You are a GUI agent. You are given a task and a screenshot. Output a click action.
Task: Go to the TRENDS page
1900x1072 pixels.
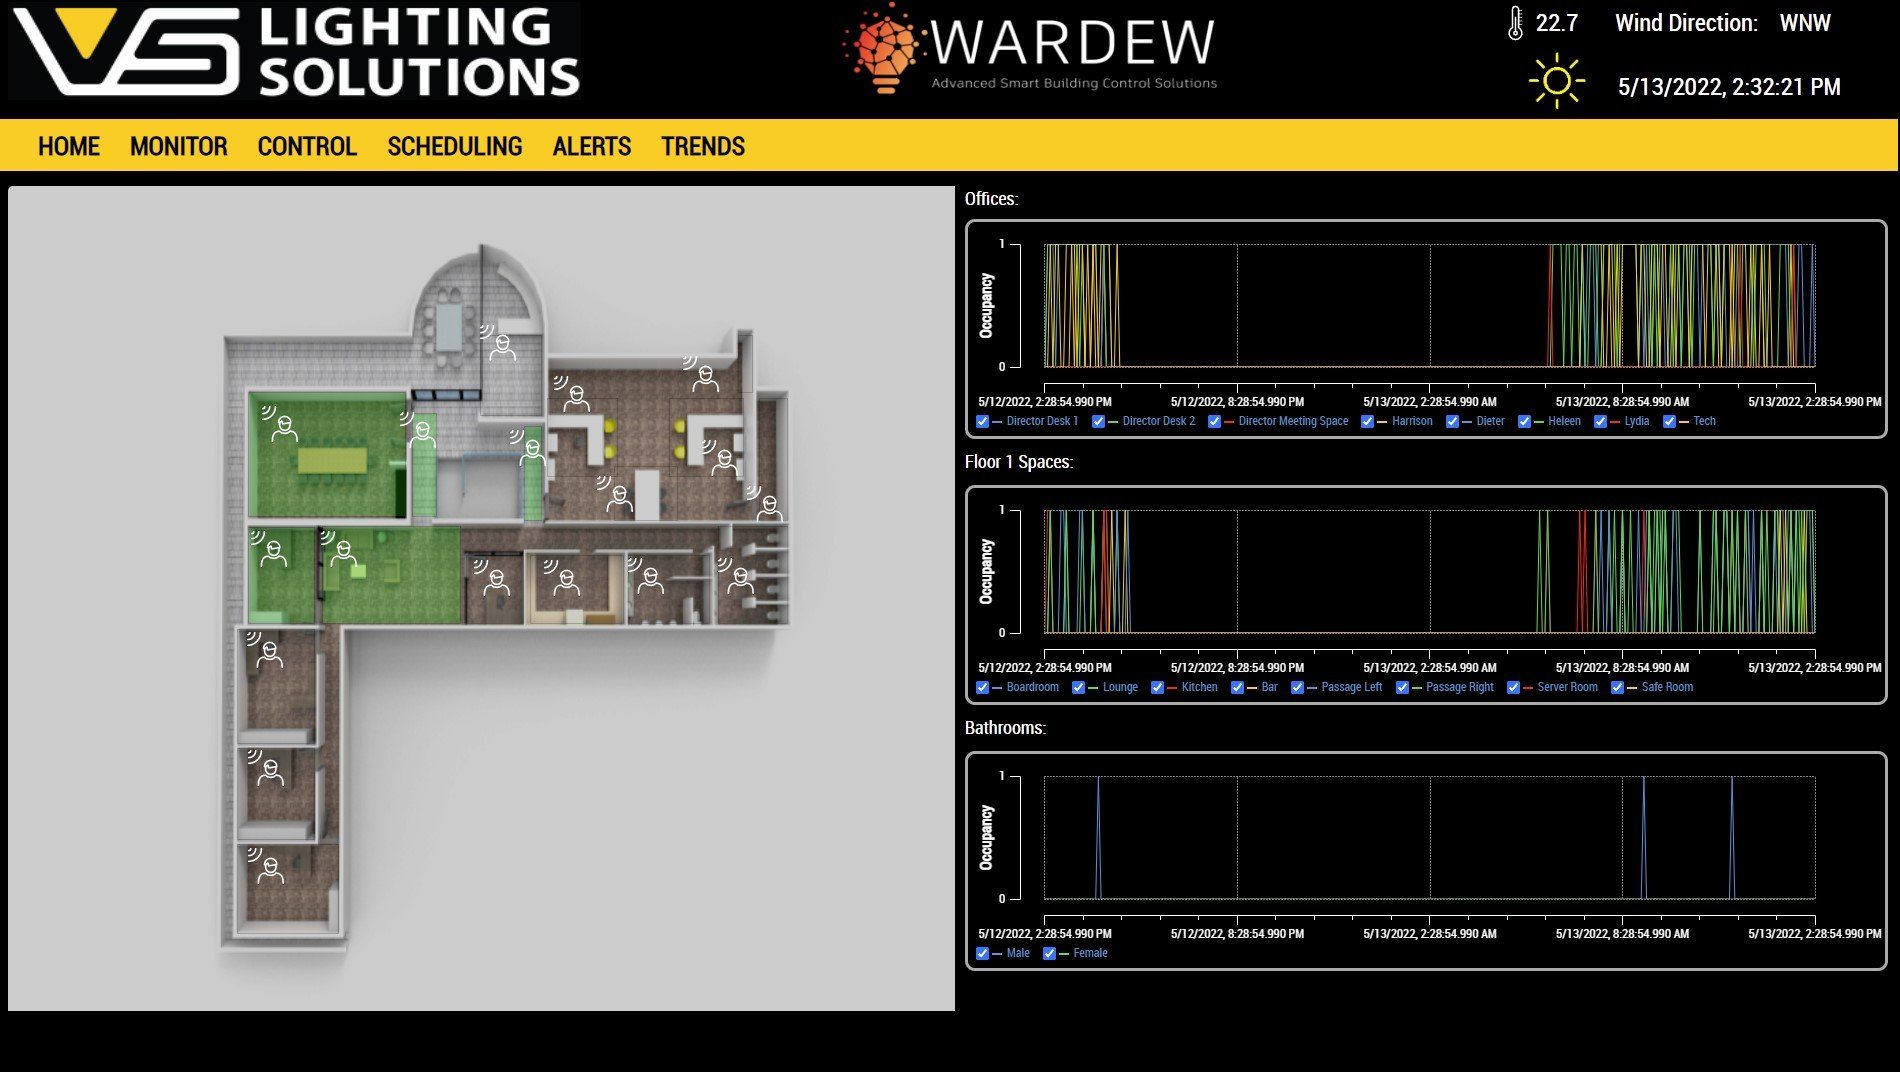[x=702, y=147]
